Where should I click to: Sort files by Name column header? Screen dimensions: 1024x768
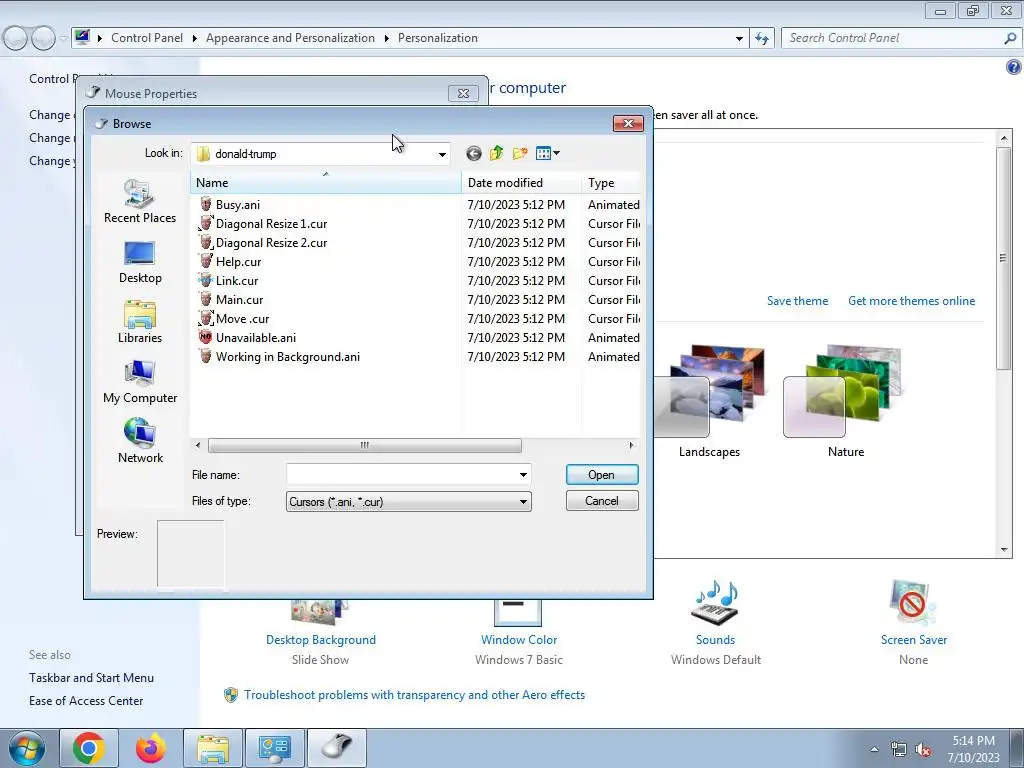coord(325,183)
